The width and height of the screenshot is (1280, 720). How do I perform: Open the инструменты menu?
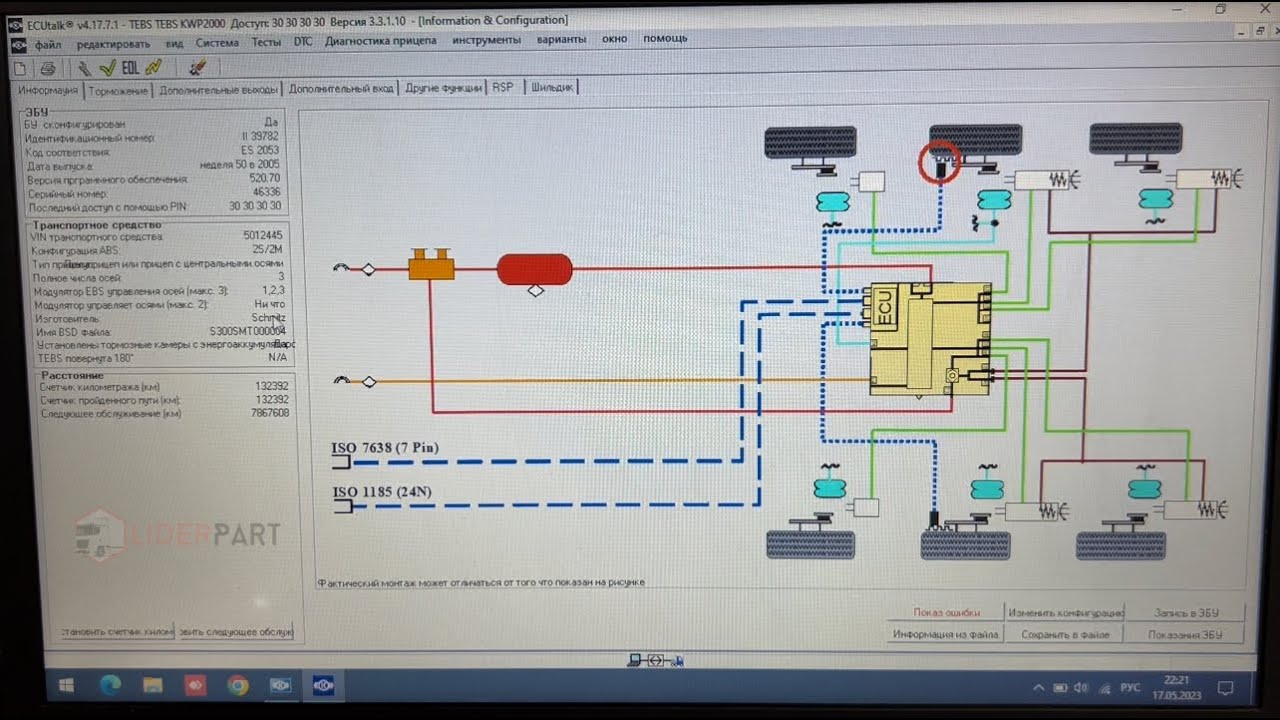coord(486,40)
